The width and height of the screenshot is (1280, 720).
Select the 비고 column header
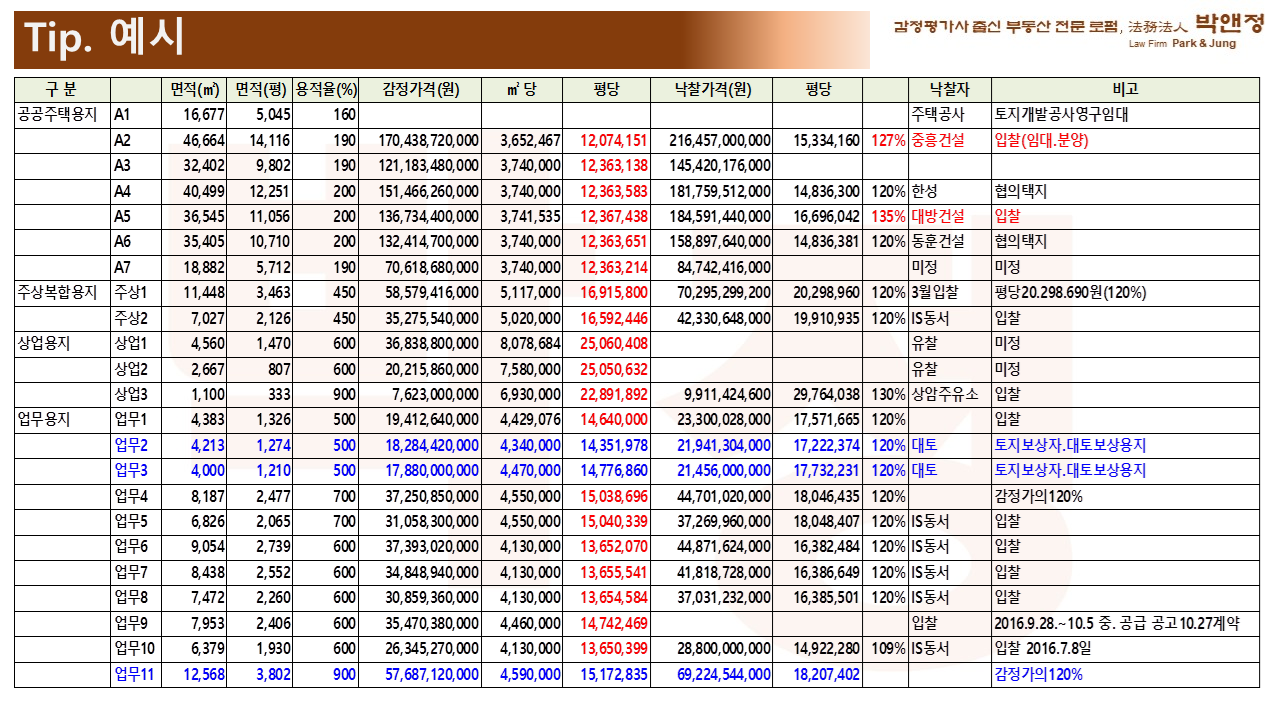pos(1124,89)
